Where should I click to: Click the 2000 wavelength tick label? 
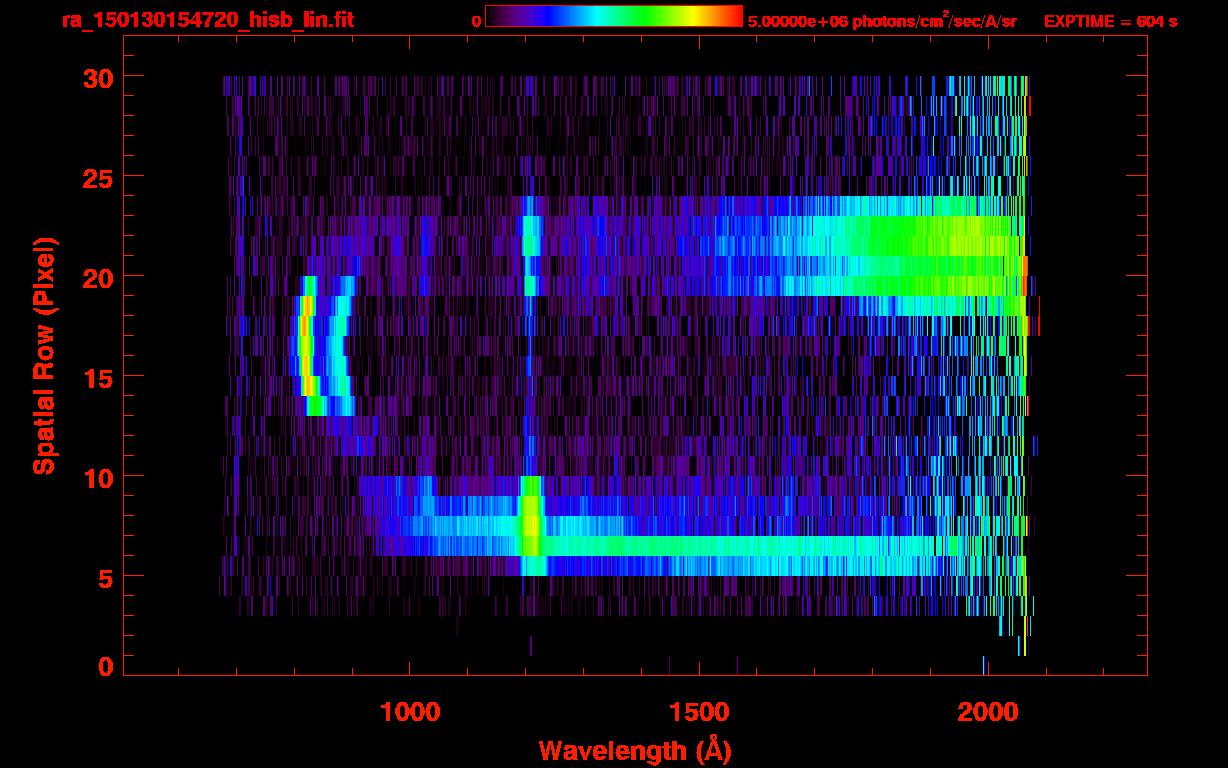click(986, 712)
